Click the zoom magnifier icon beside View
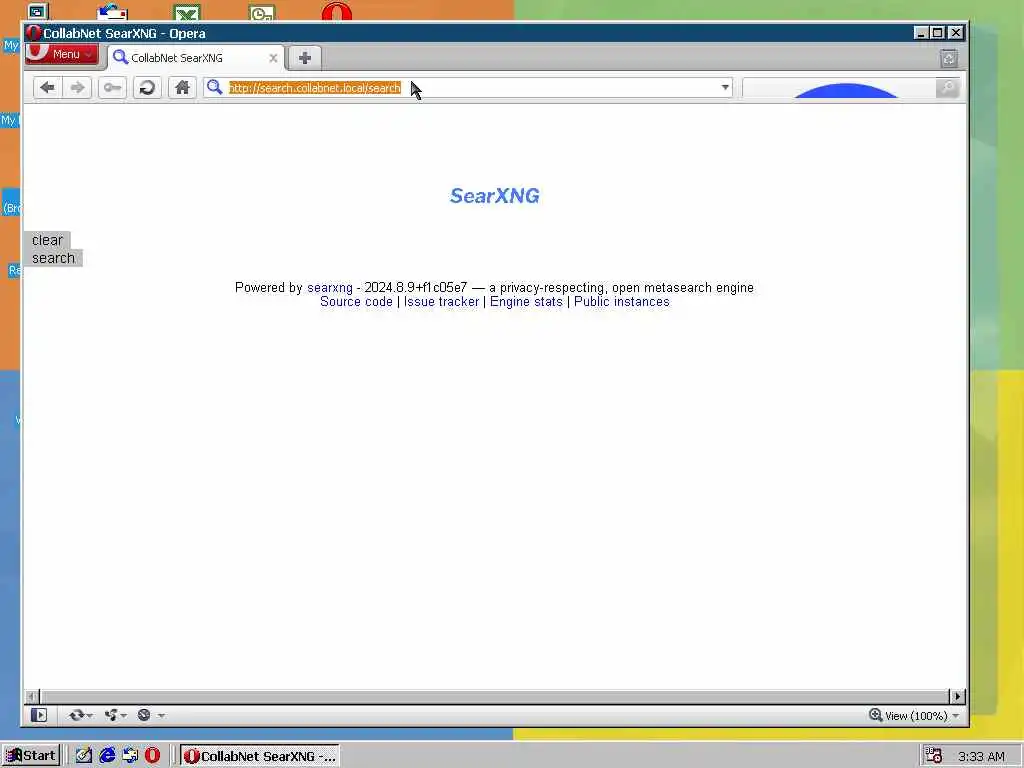Screen dimensions: 1024x768 pyautogui.click(x=876, y=715)
